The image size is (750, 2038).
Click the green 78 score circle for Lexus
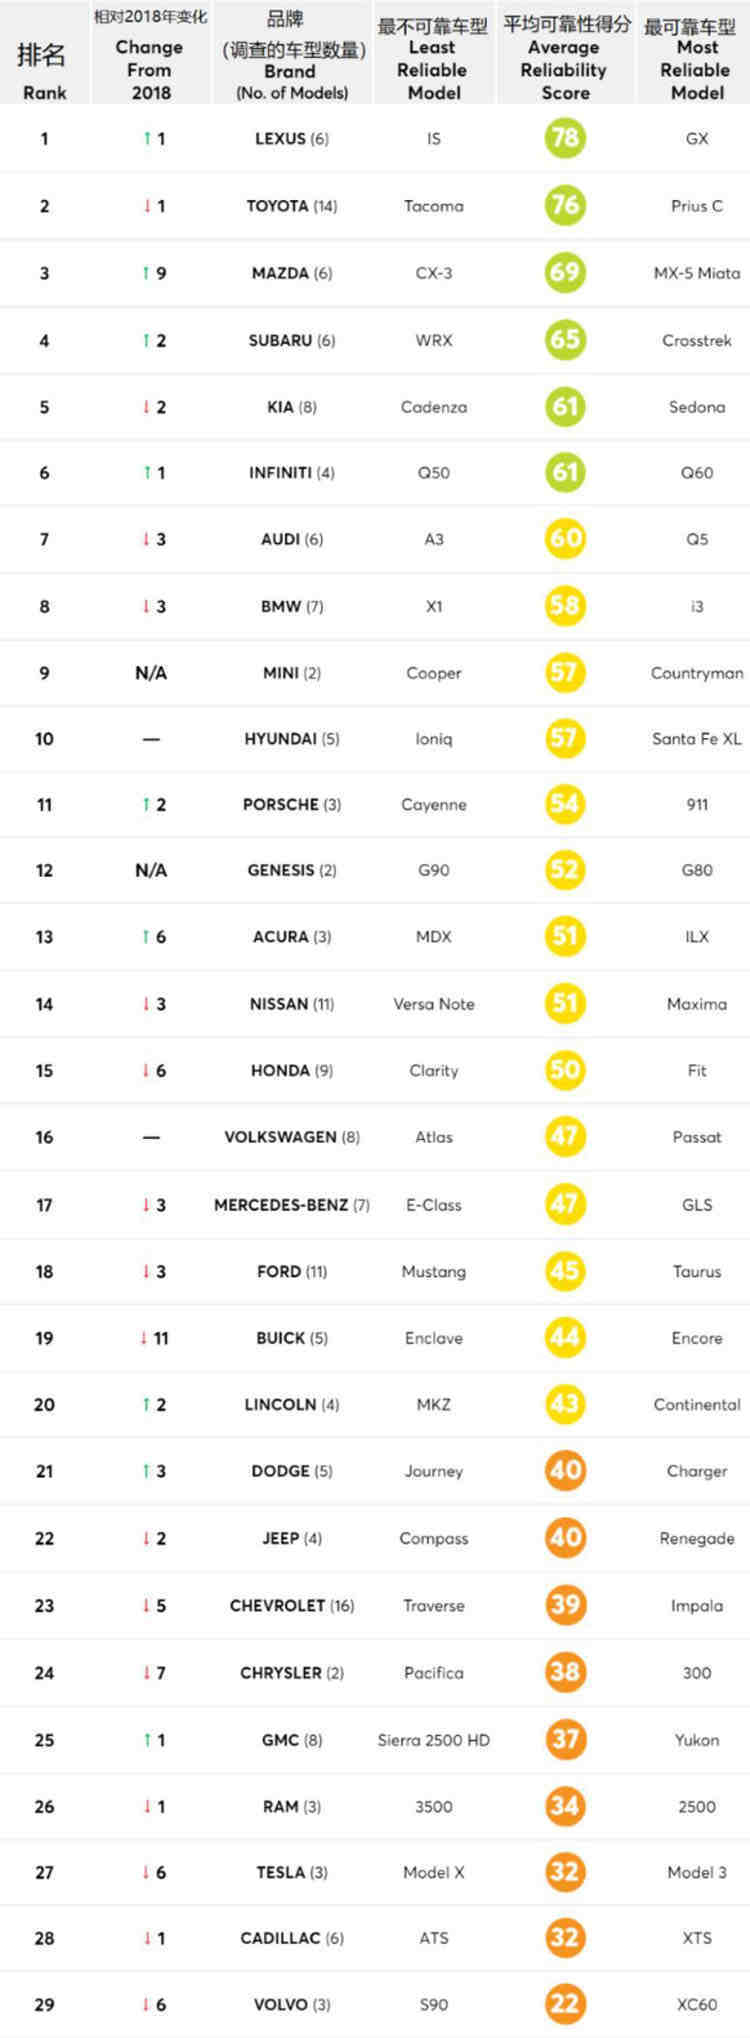565,137
